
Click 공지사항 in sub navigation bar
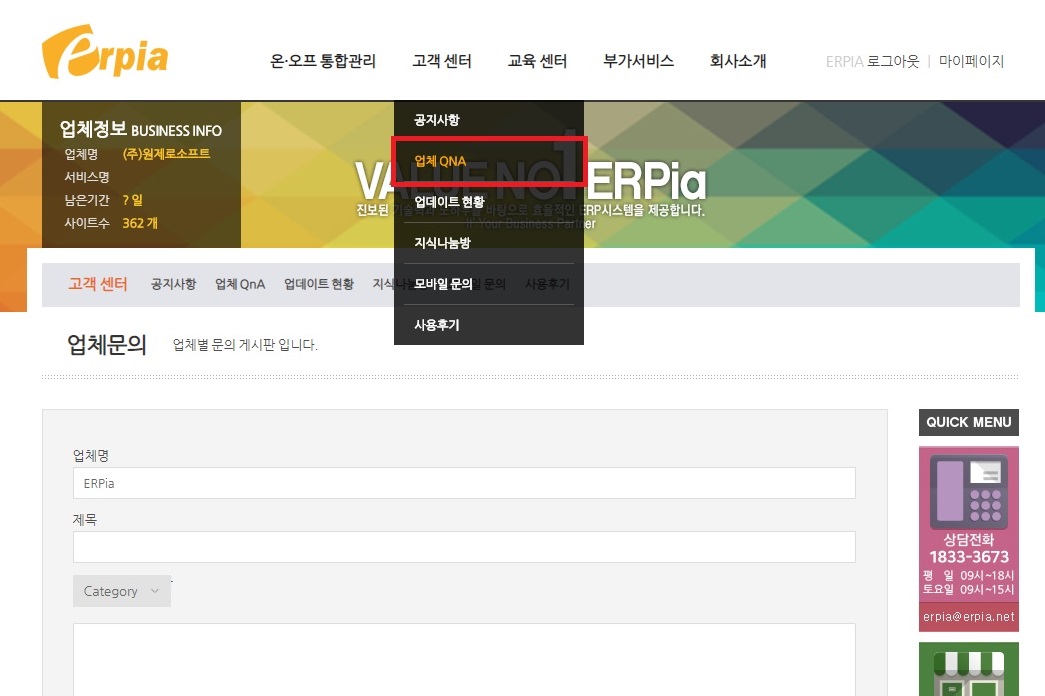173,284
